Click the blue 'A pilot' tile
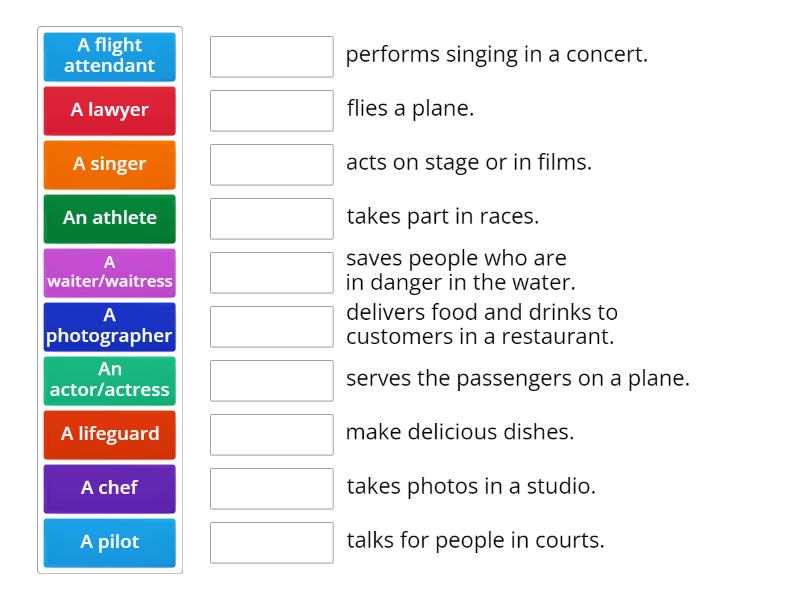This screenshot has width=800, height=600. point(110,542)
